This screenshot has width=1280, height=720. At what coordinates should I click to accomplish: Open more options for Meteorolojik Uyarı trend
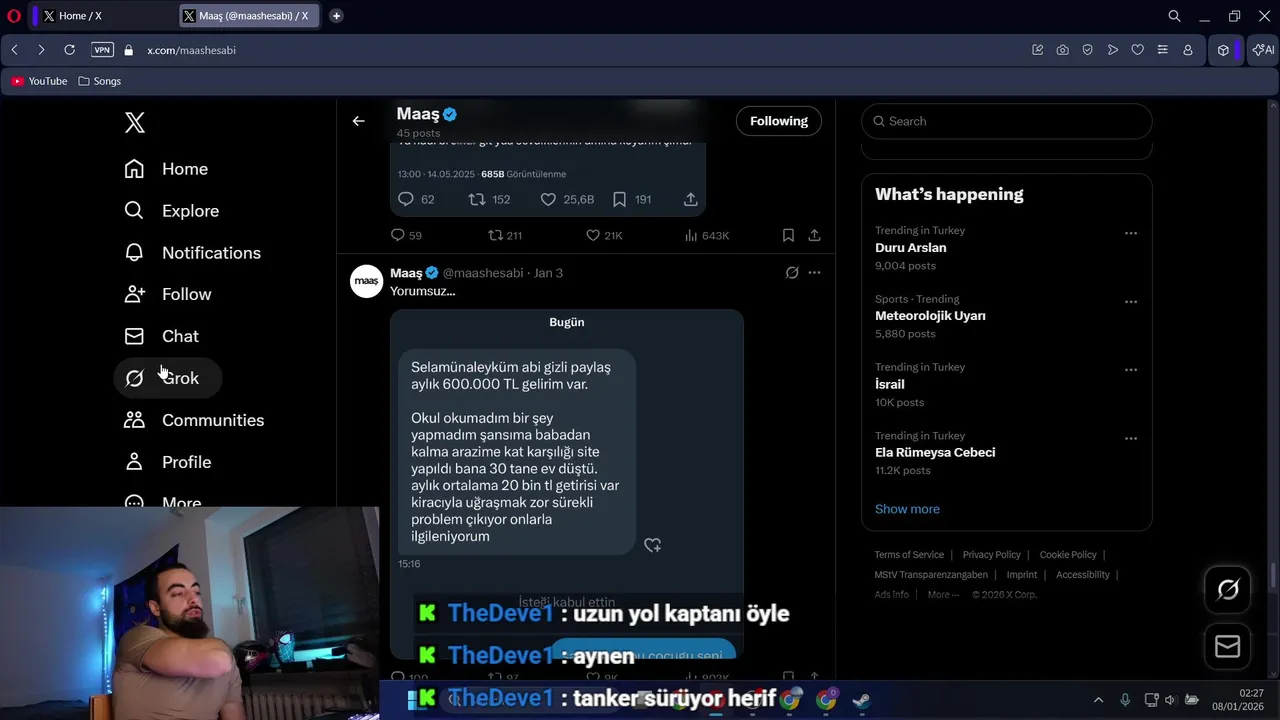click(x=1131, y=301)
